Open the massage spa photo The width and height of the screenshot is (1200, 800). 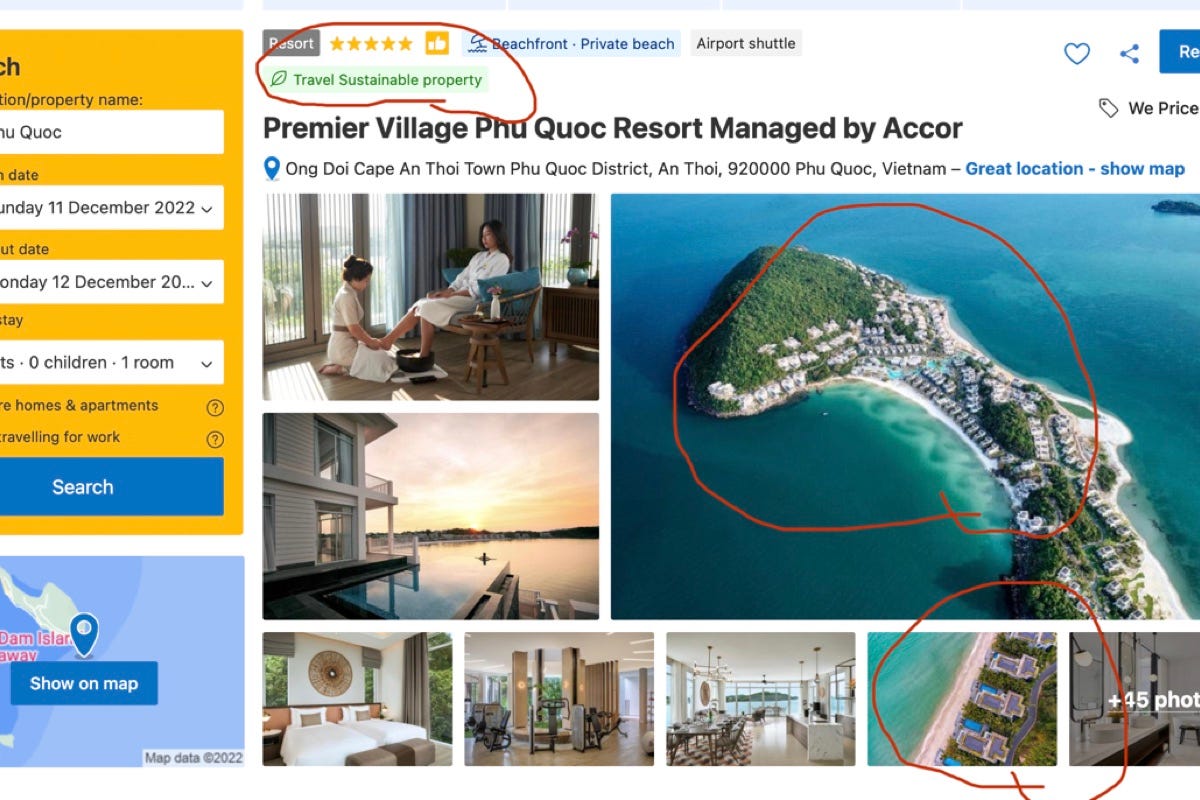pyautogui.click(x=431, y=297)
